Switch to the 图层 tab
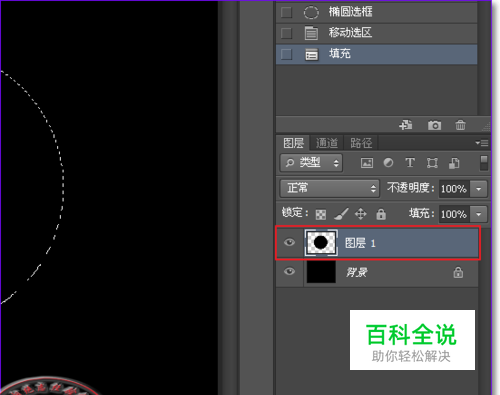The width and height of the screenshot is (500, 395). pyautogui.click(x=293, y=143)
